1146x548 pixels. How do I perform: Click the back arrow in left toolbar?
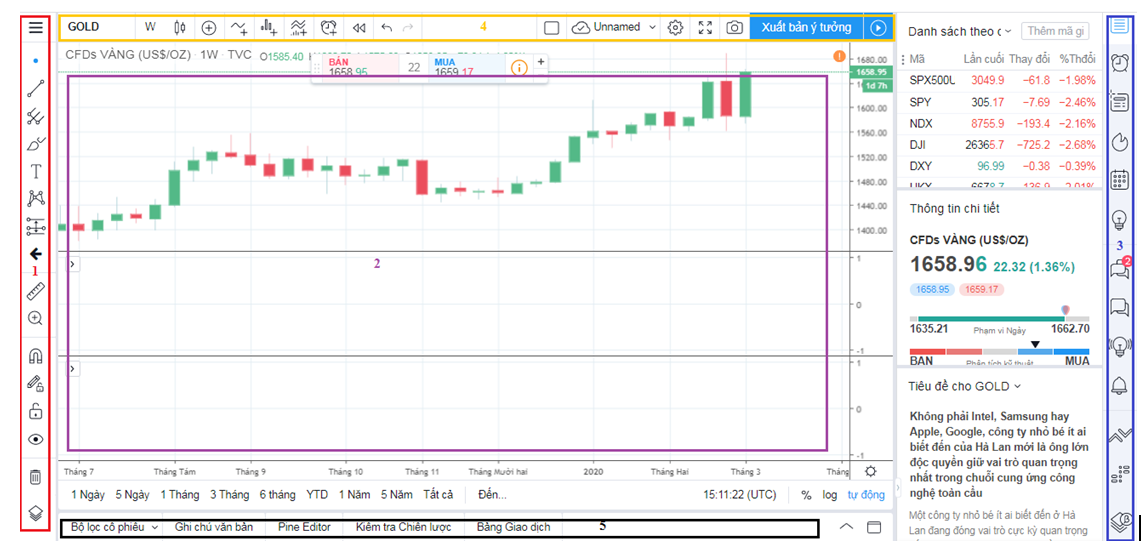tap(35, 254)
